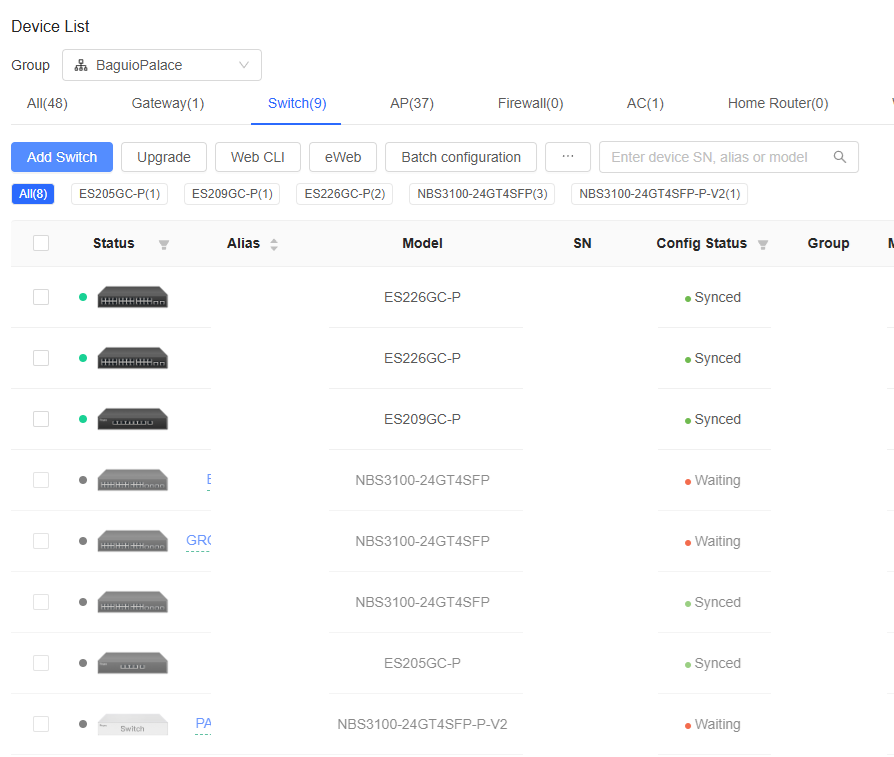Click the Add Switch button
The height and width of the screenshot is (757, 894).
tap(62, 157)
